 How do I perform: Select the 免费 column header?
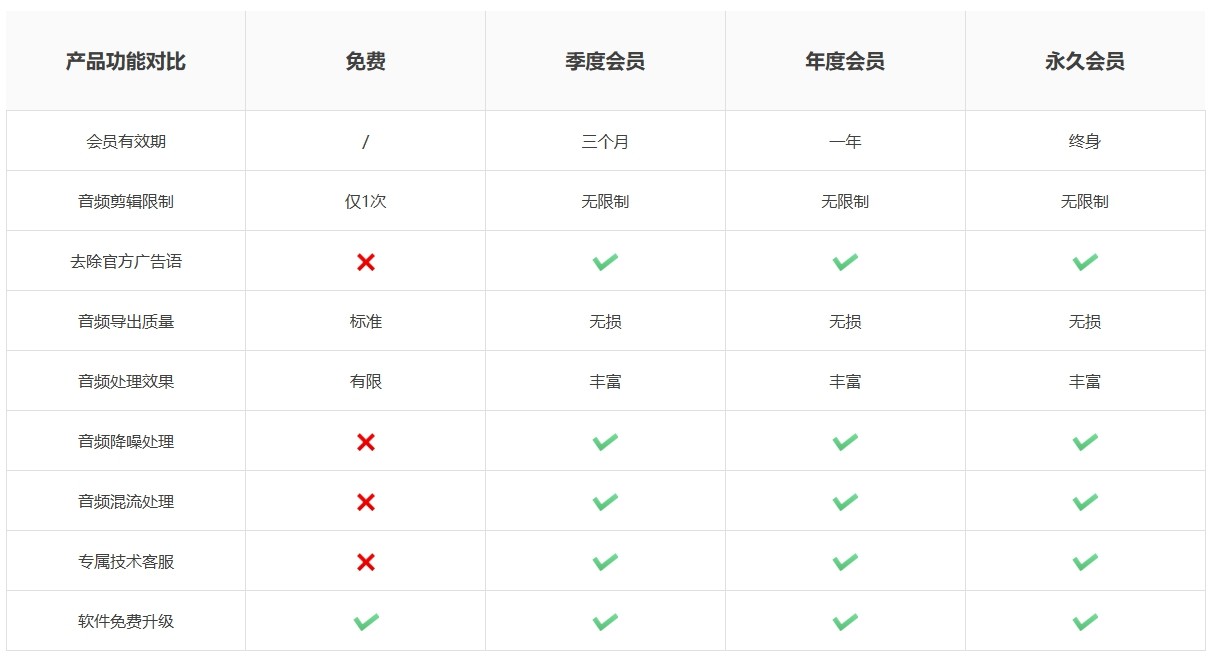[366, 62]
